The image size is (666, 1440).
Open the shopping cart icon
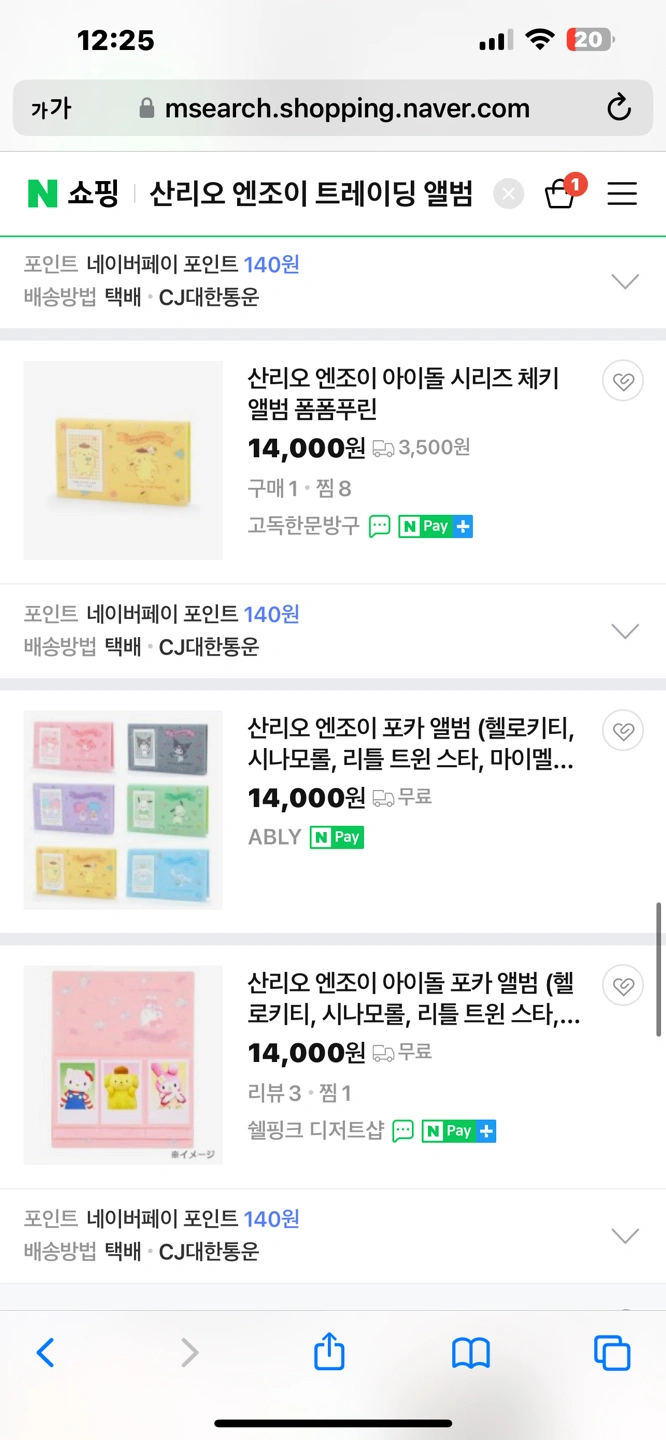[560, 194]
